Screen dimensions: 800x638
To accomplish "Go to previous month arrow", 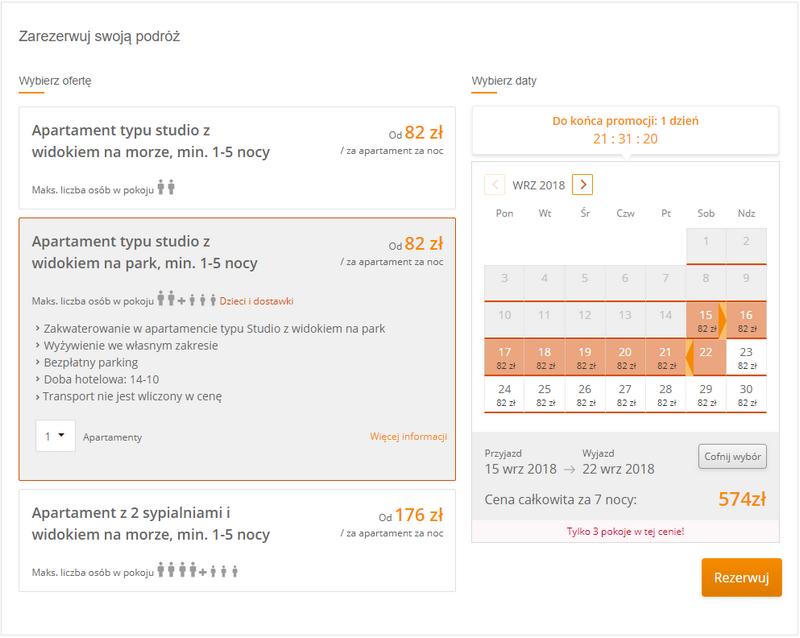I will (x=494, y=184).
